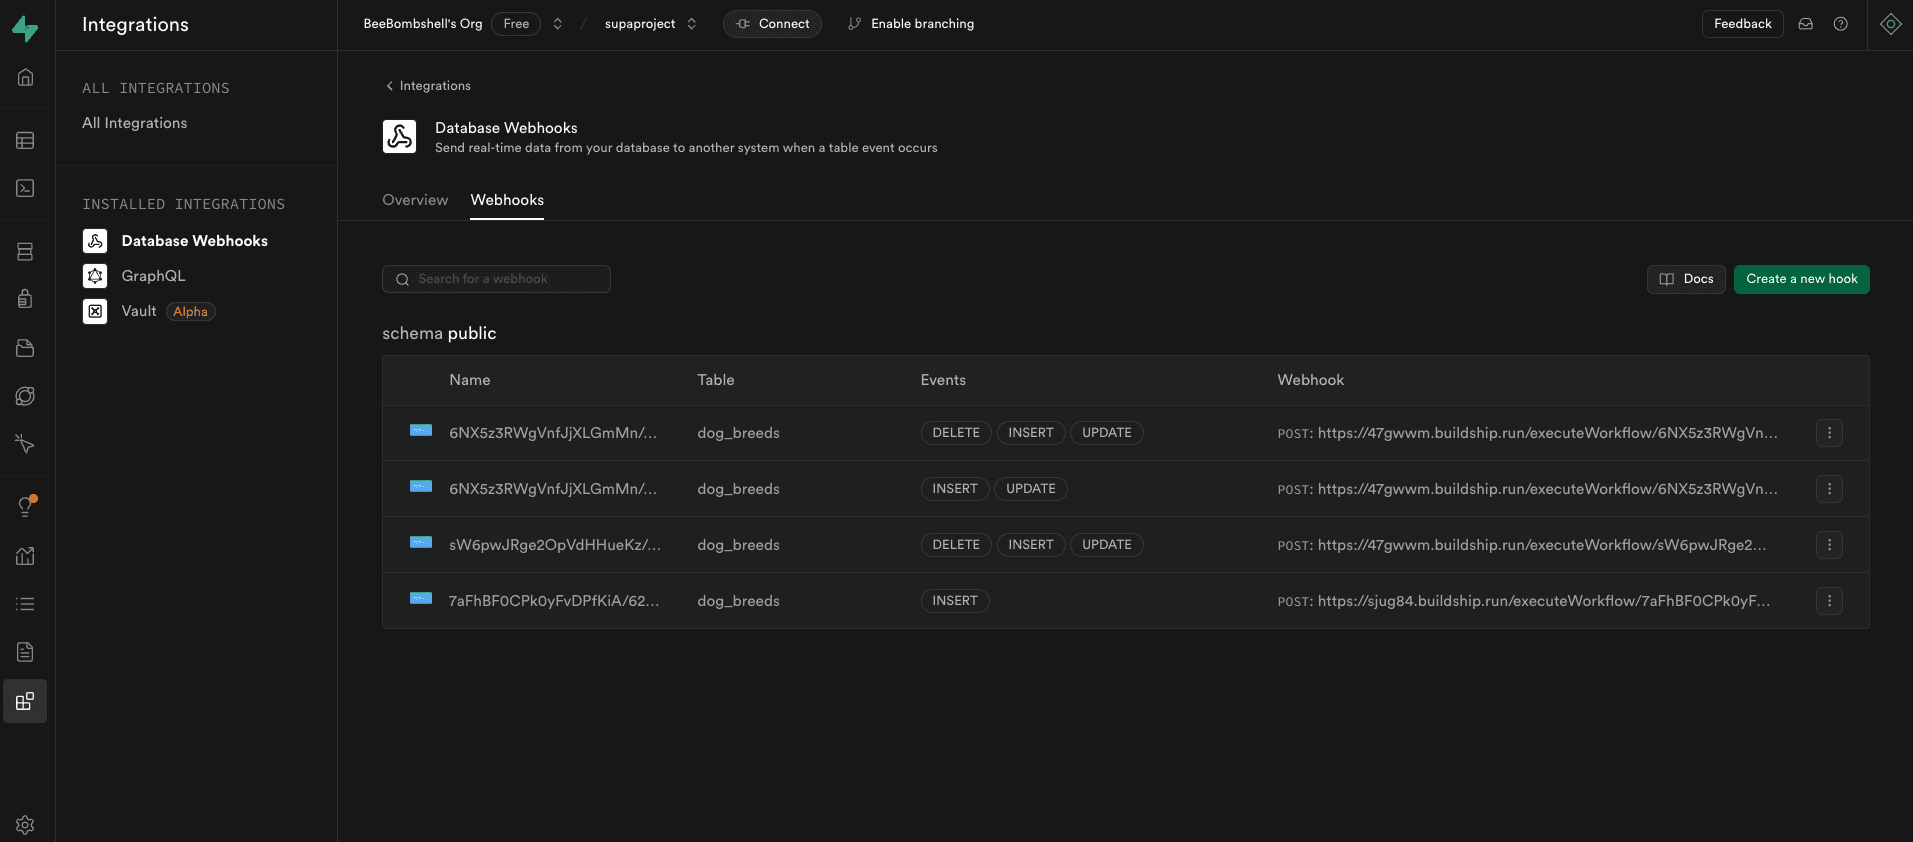Screen dimensions: 1913x842
Task: Go back via Integrations breadcrumb link
Action: [428, 86]
